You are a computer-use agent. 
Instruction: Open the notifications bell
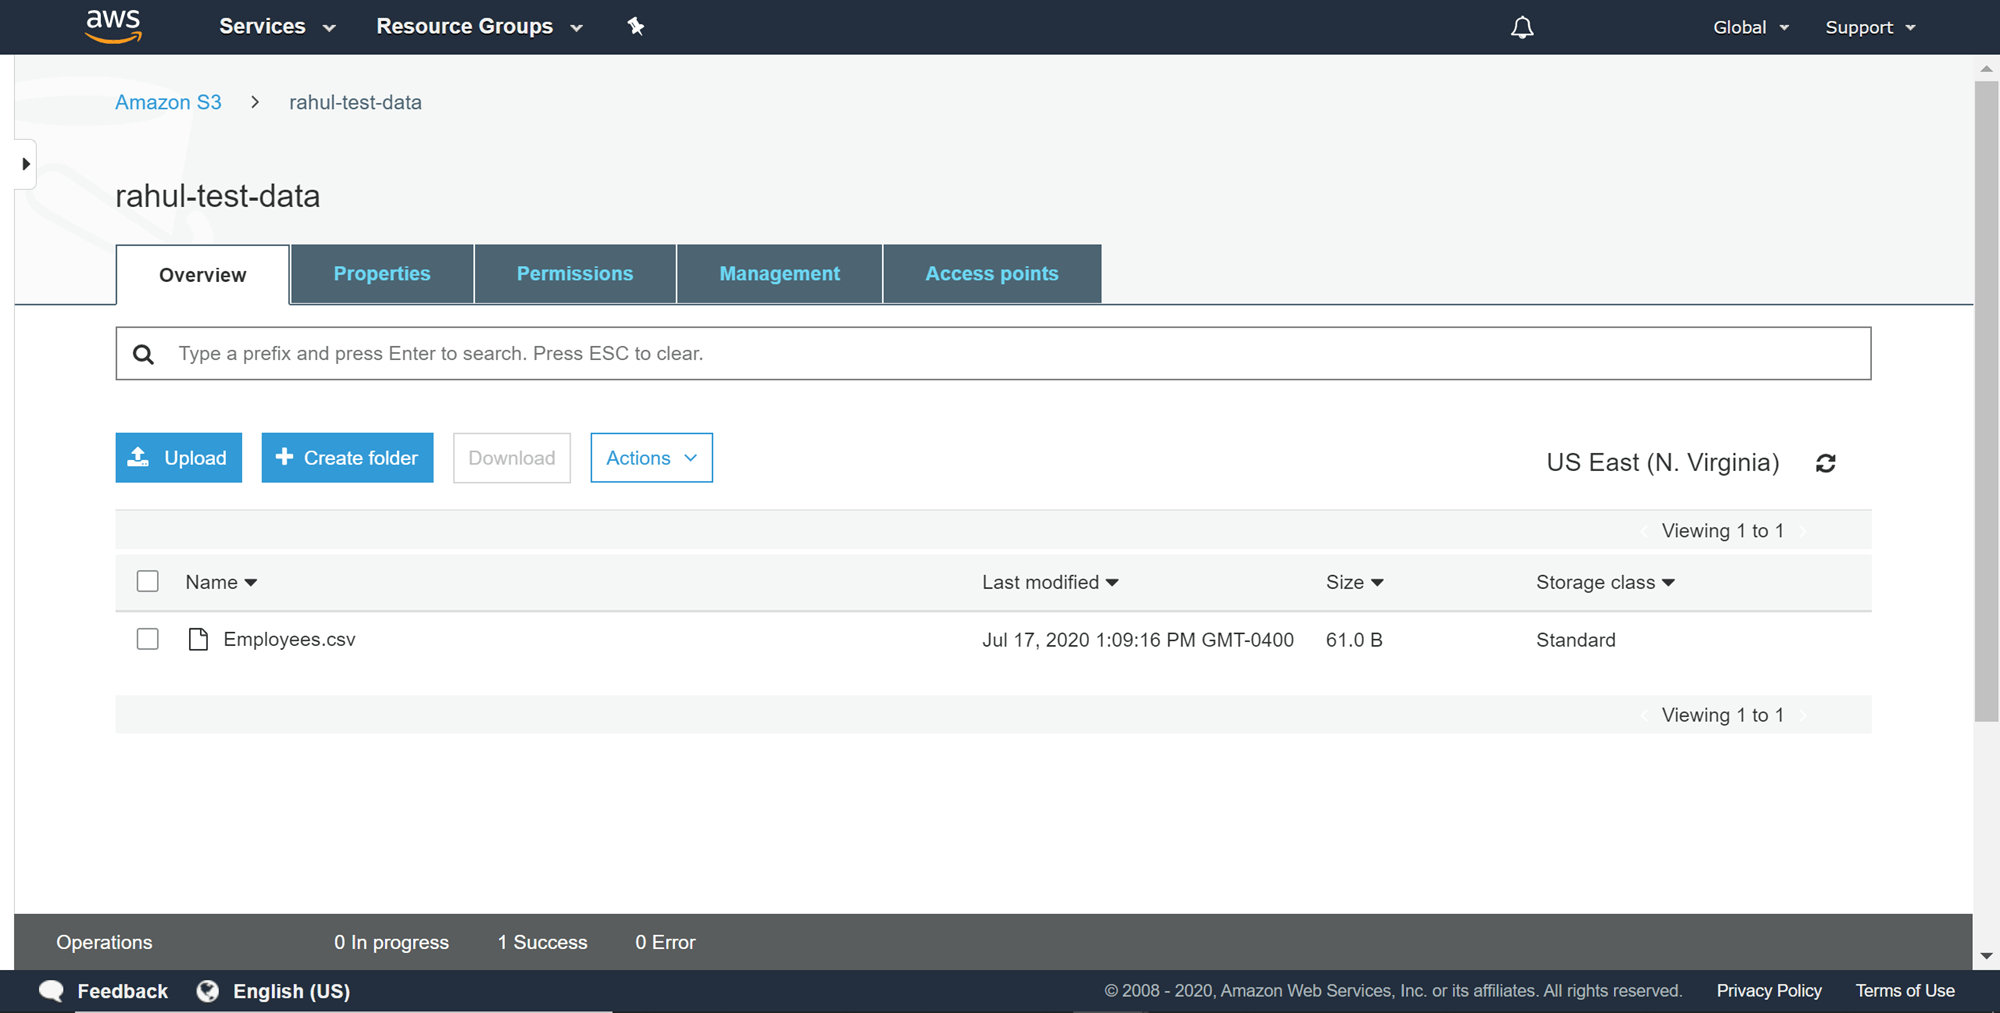[x=1521, y=27]
